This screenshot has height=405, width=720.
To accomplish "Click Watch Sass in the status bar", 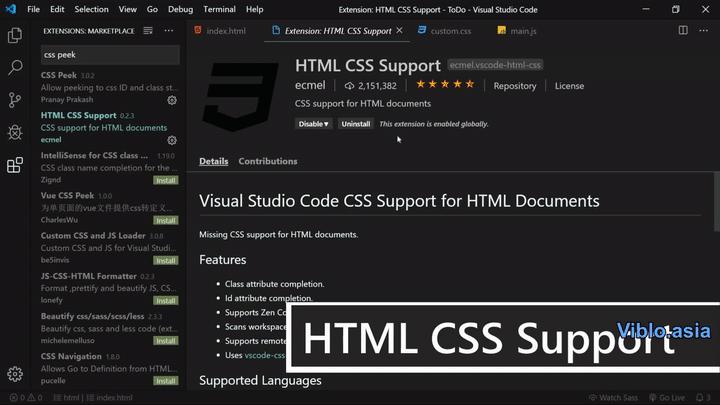I will (613, 398).
